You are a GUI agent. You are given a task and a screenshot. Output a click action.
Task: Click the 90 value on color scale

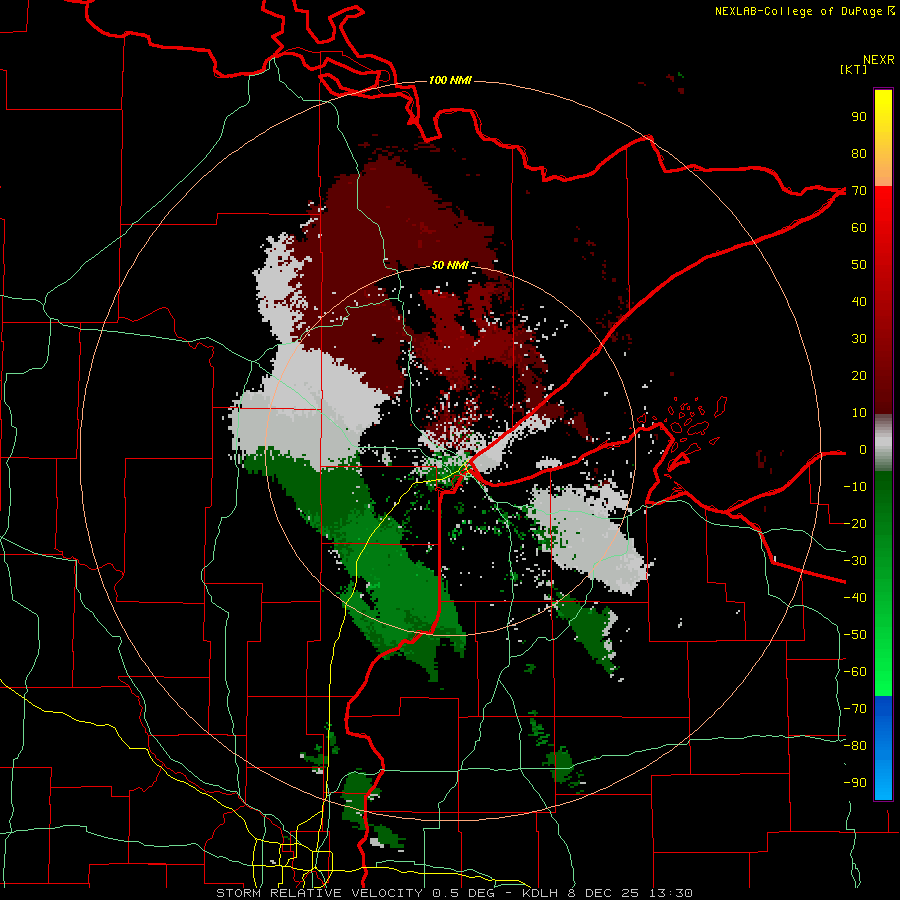[859, 117]
